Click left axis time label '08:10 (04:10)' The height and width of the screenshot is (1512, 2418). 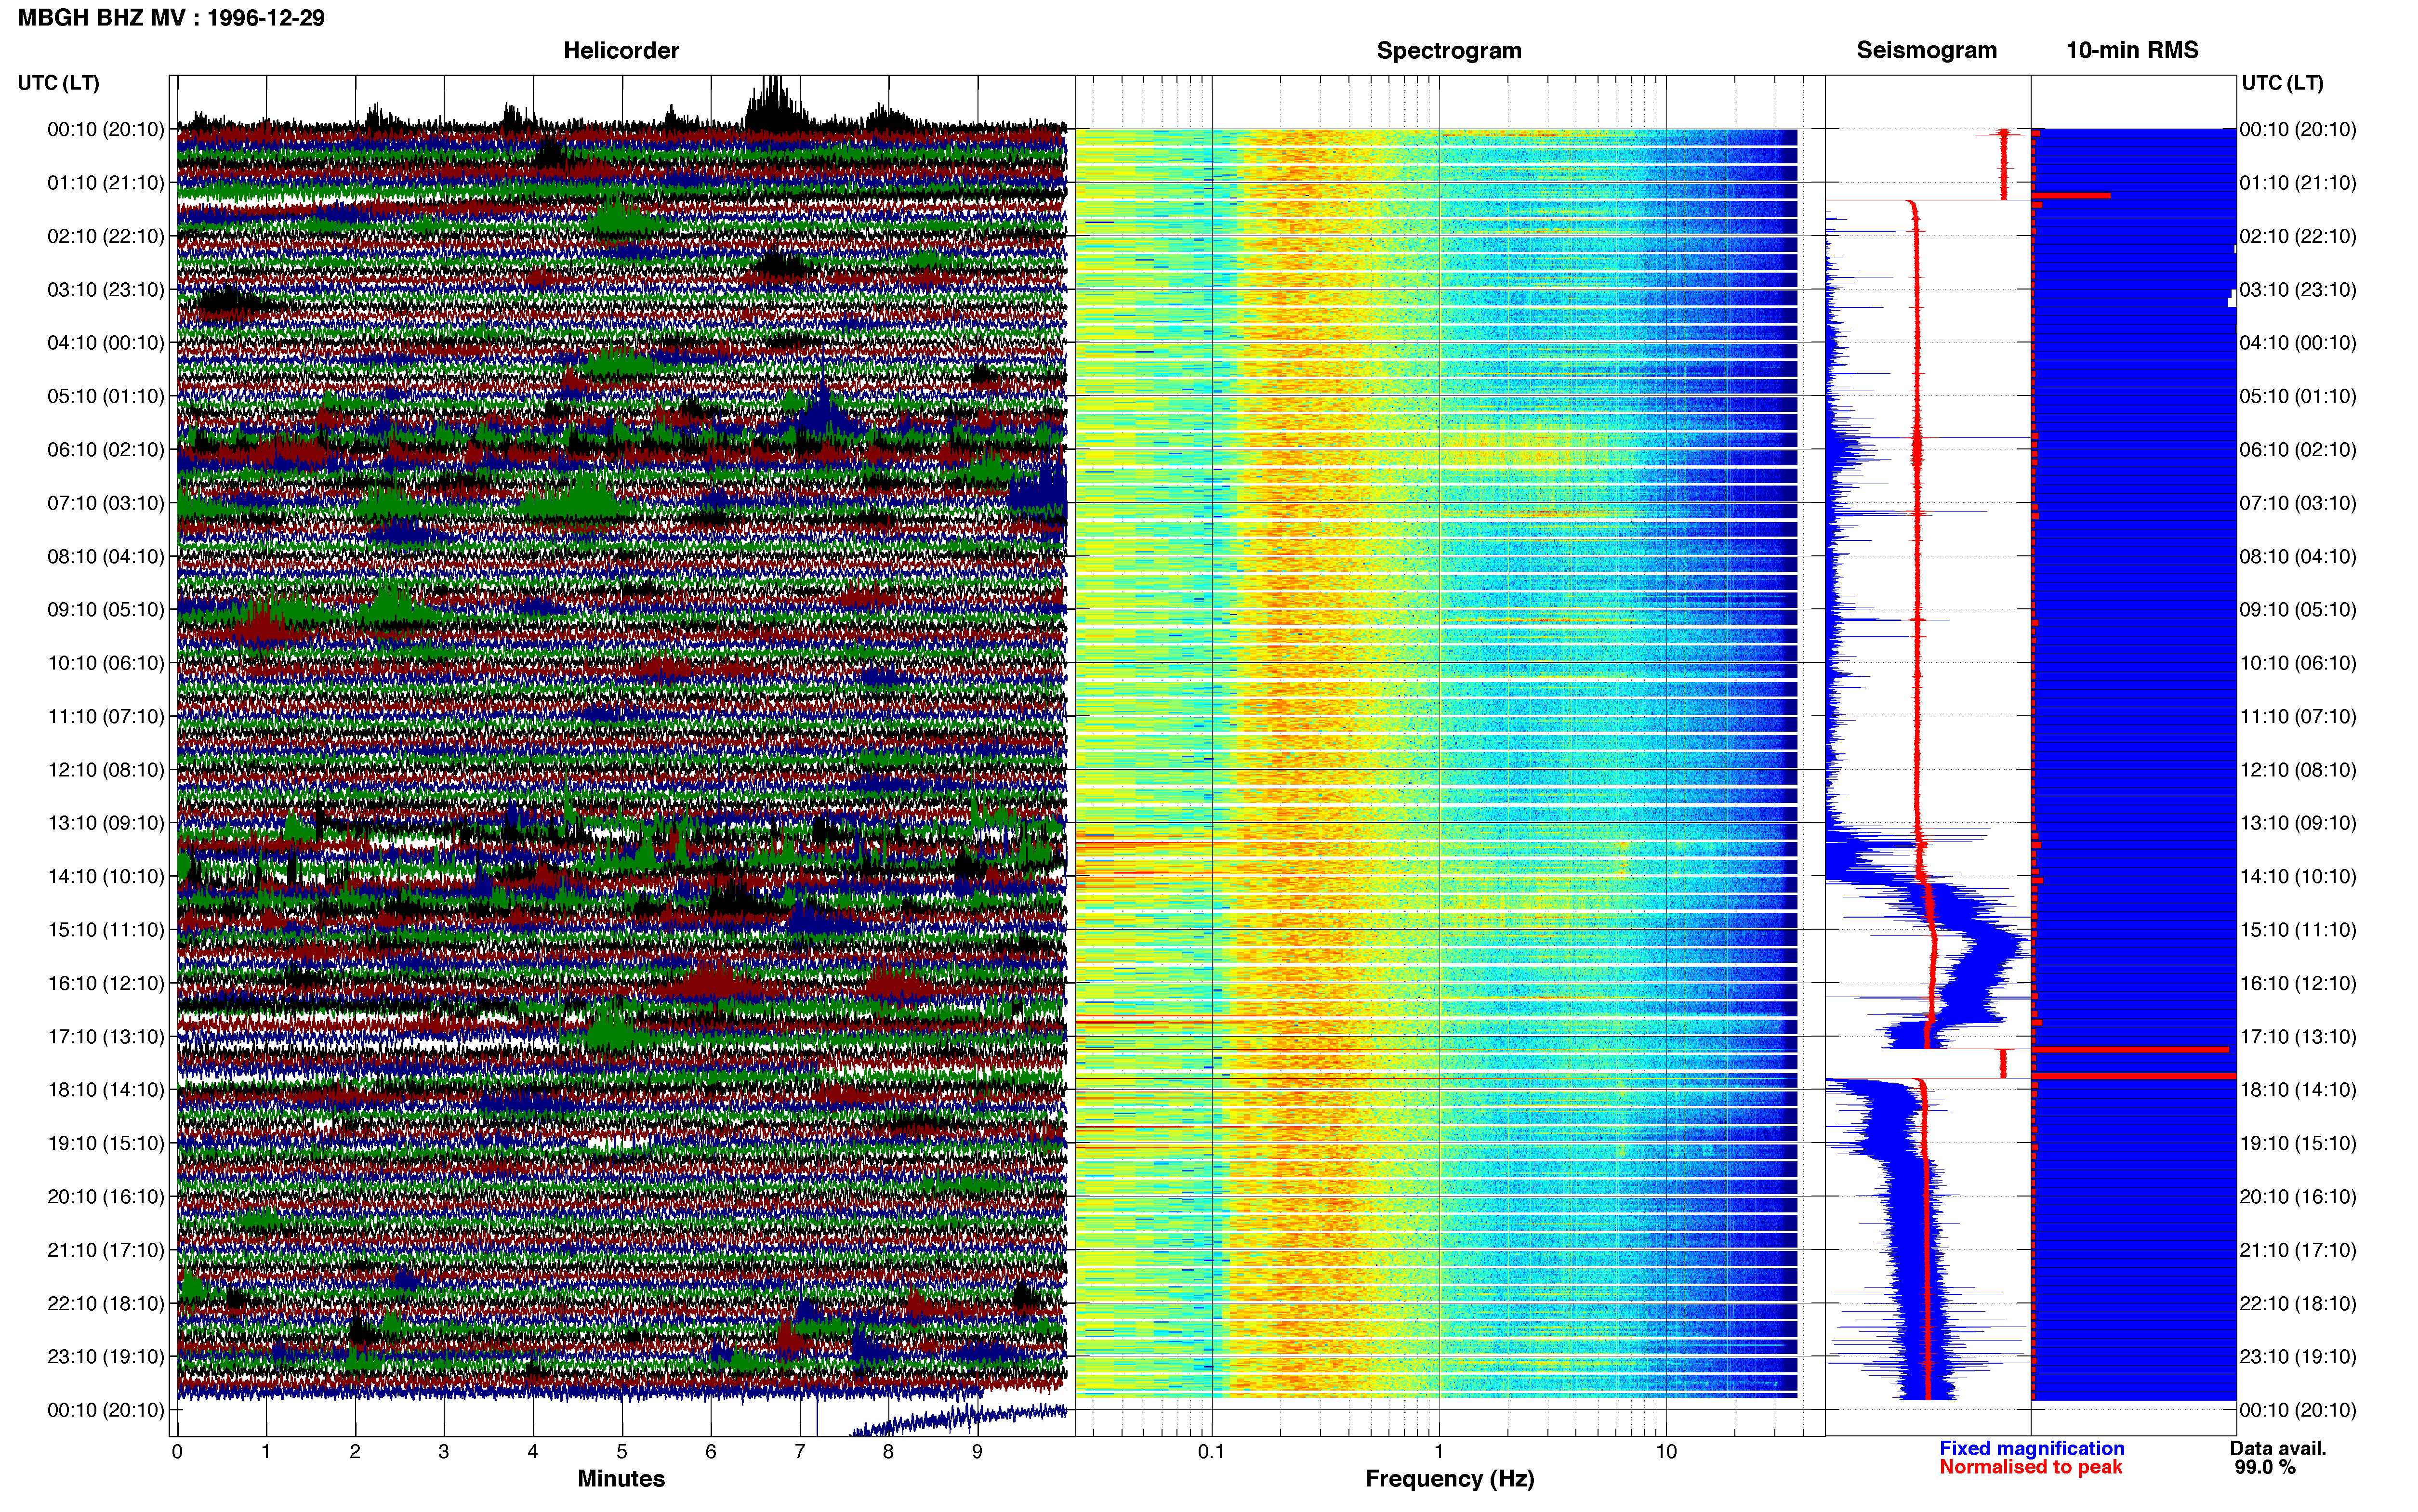(x=106, y=556)
